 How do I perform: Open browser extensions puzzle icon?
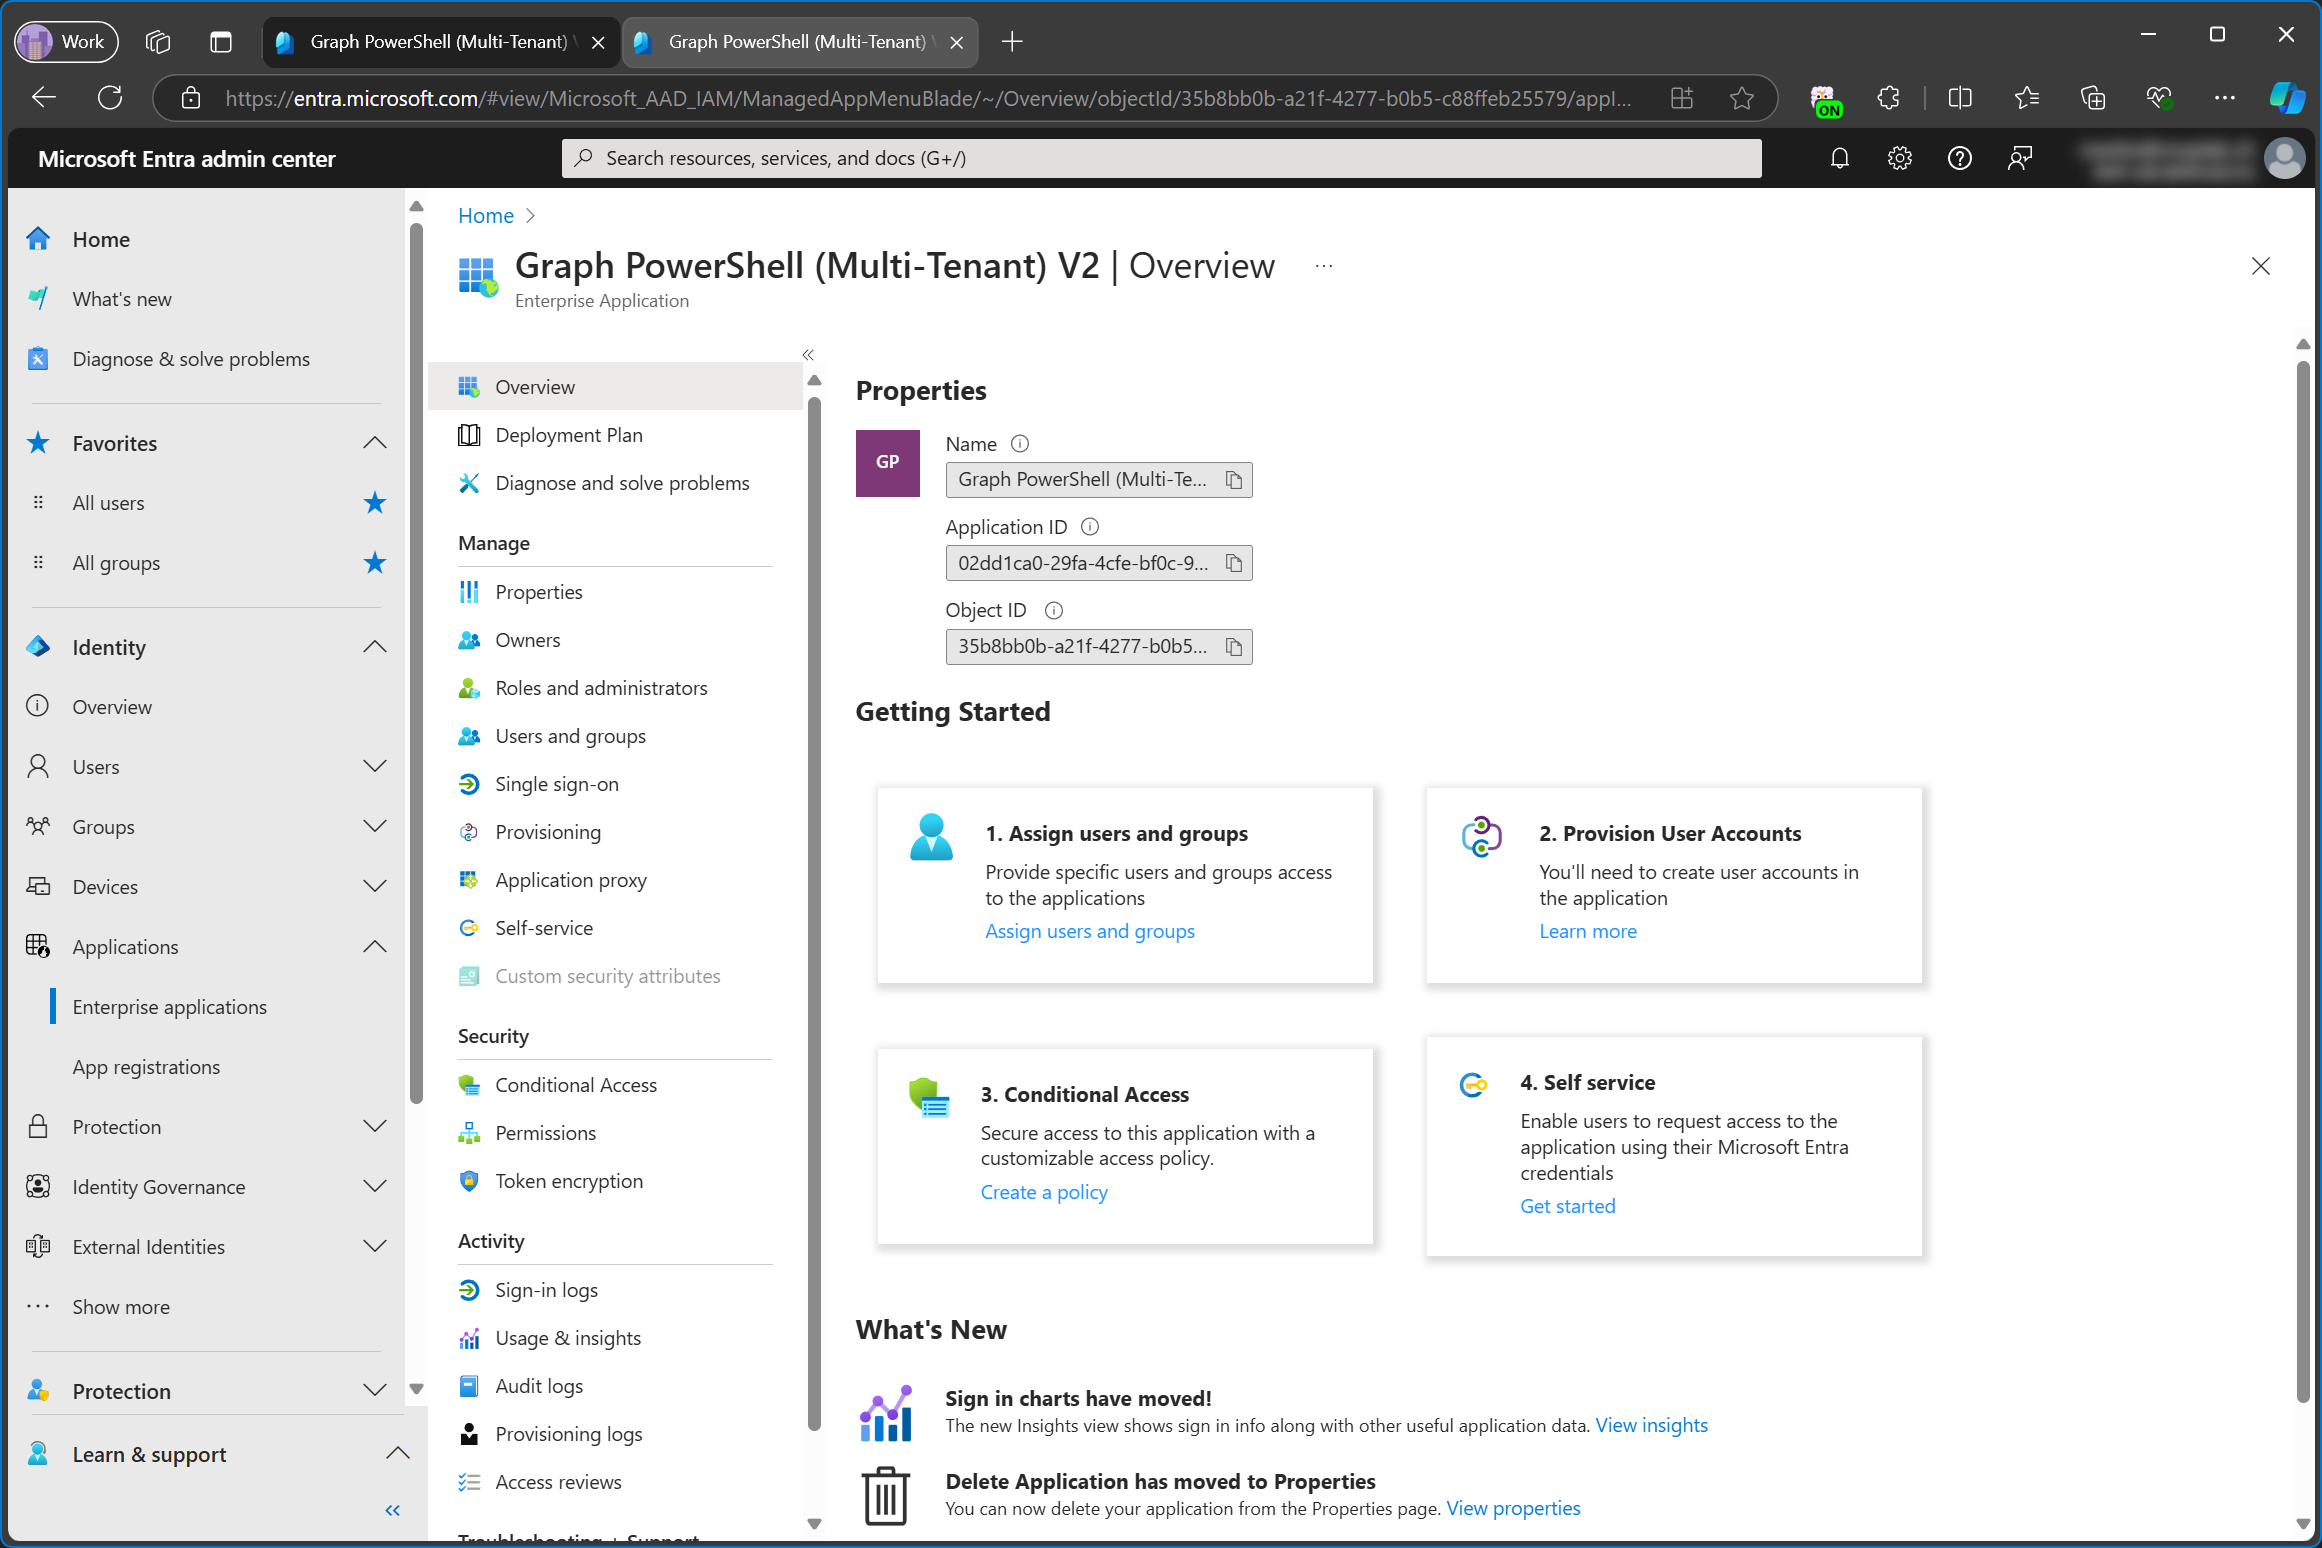click(x=1888, y=98)
